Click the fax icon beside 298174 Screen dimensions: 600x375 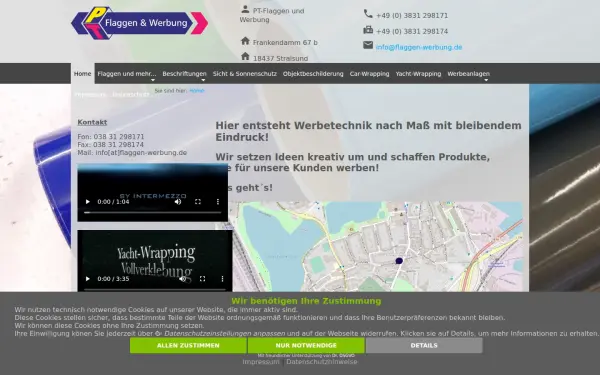[368, 30]
